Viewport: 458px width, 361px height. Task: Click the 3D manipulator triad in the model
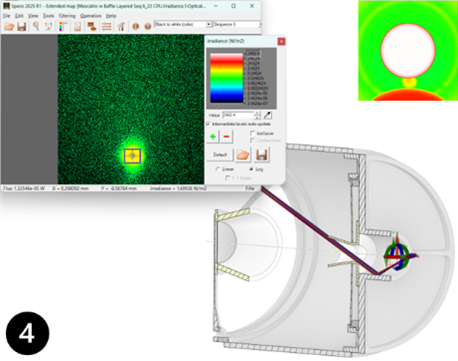(x=398, y=255)
